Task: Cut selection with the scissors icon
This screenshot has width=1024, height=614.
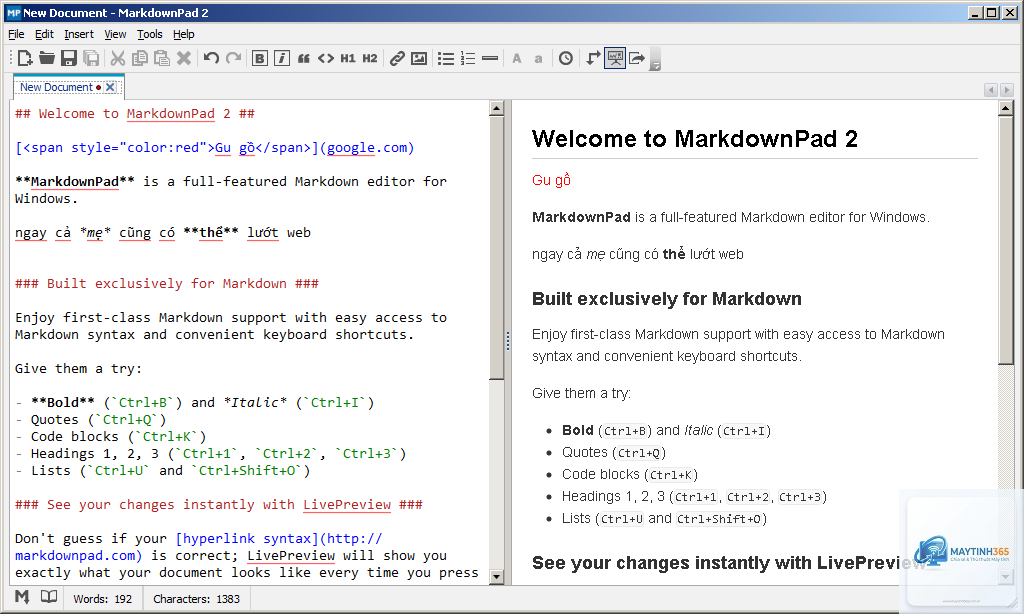Action: [118, 58]
